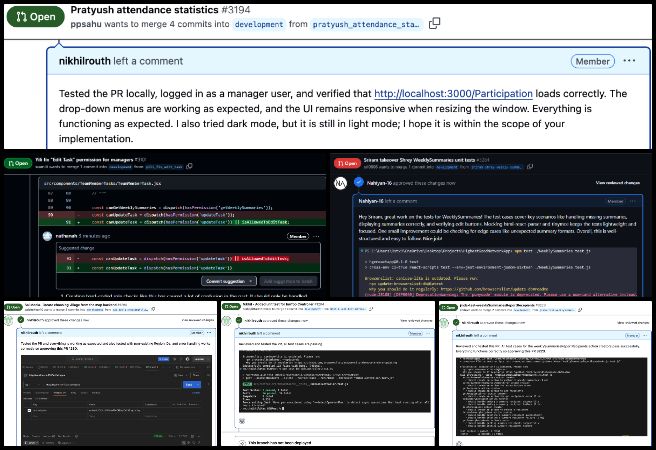
Task: Click reviewer avatar in bottom-middle PR
Action: coord(226,320)
